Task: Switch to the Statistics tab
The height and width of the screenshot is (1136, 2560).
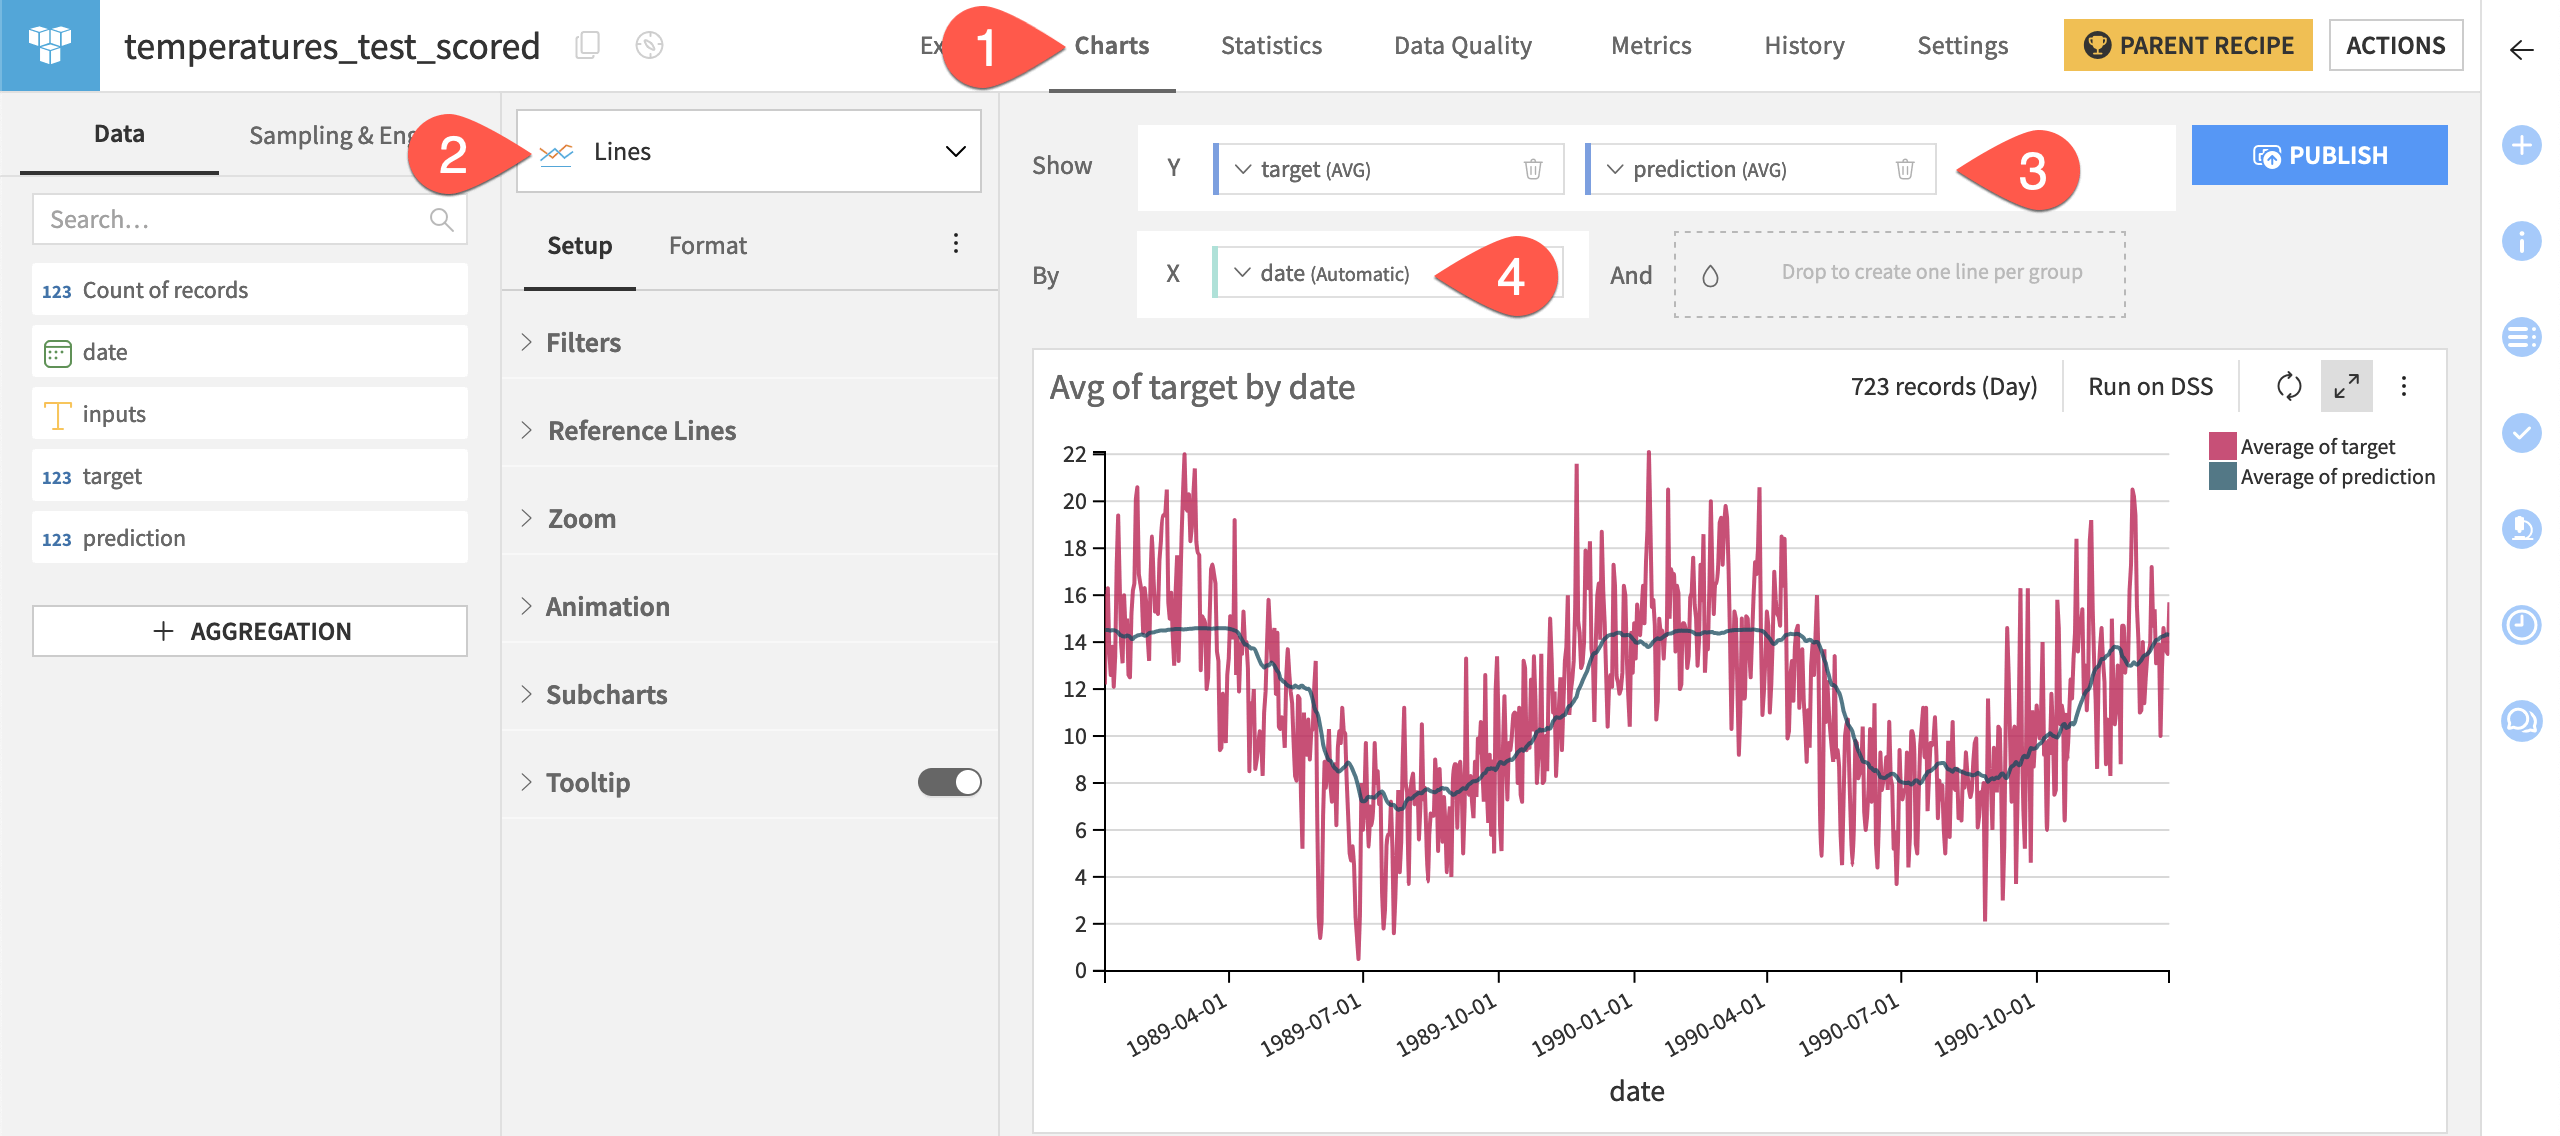Action: point(1270,45)
